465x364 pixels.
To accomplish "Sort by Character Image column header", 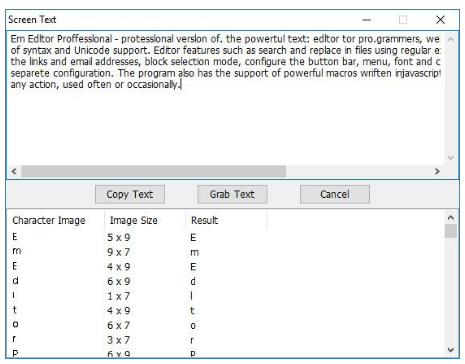I will 55,220.
